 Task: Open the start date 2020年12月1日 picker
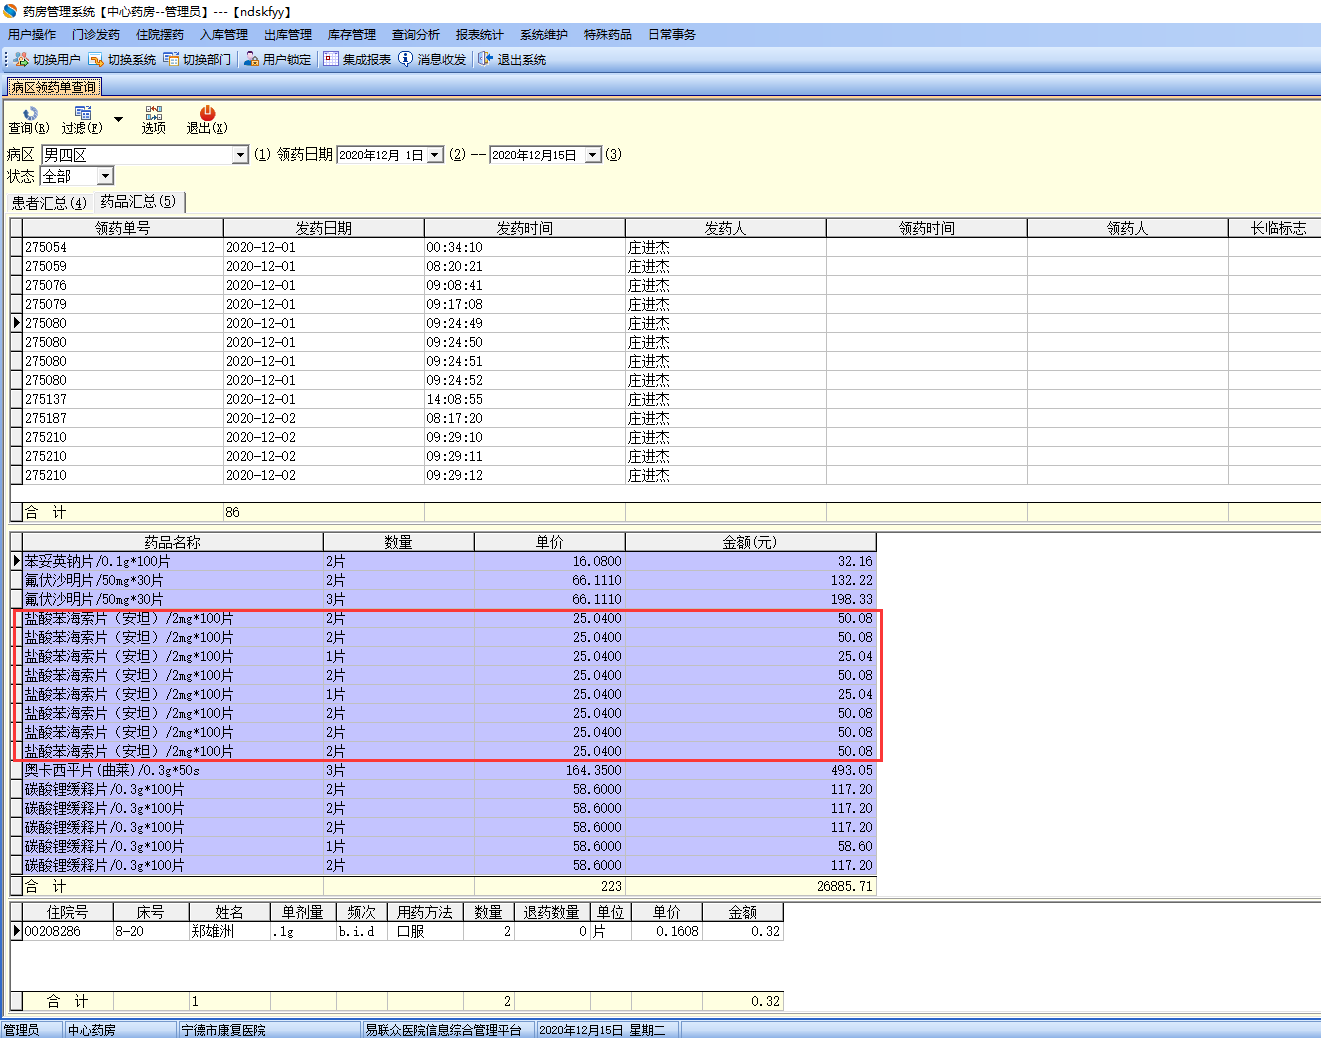pos(435,155)
